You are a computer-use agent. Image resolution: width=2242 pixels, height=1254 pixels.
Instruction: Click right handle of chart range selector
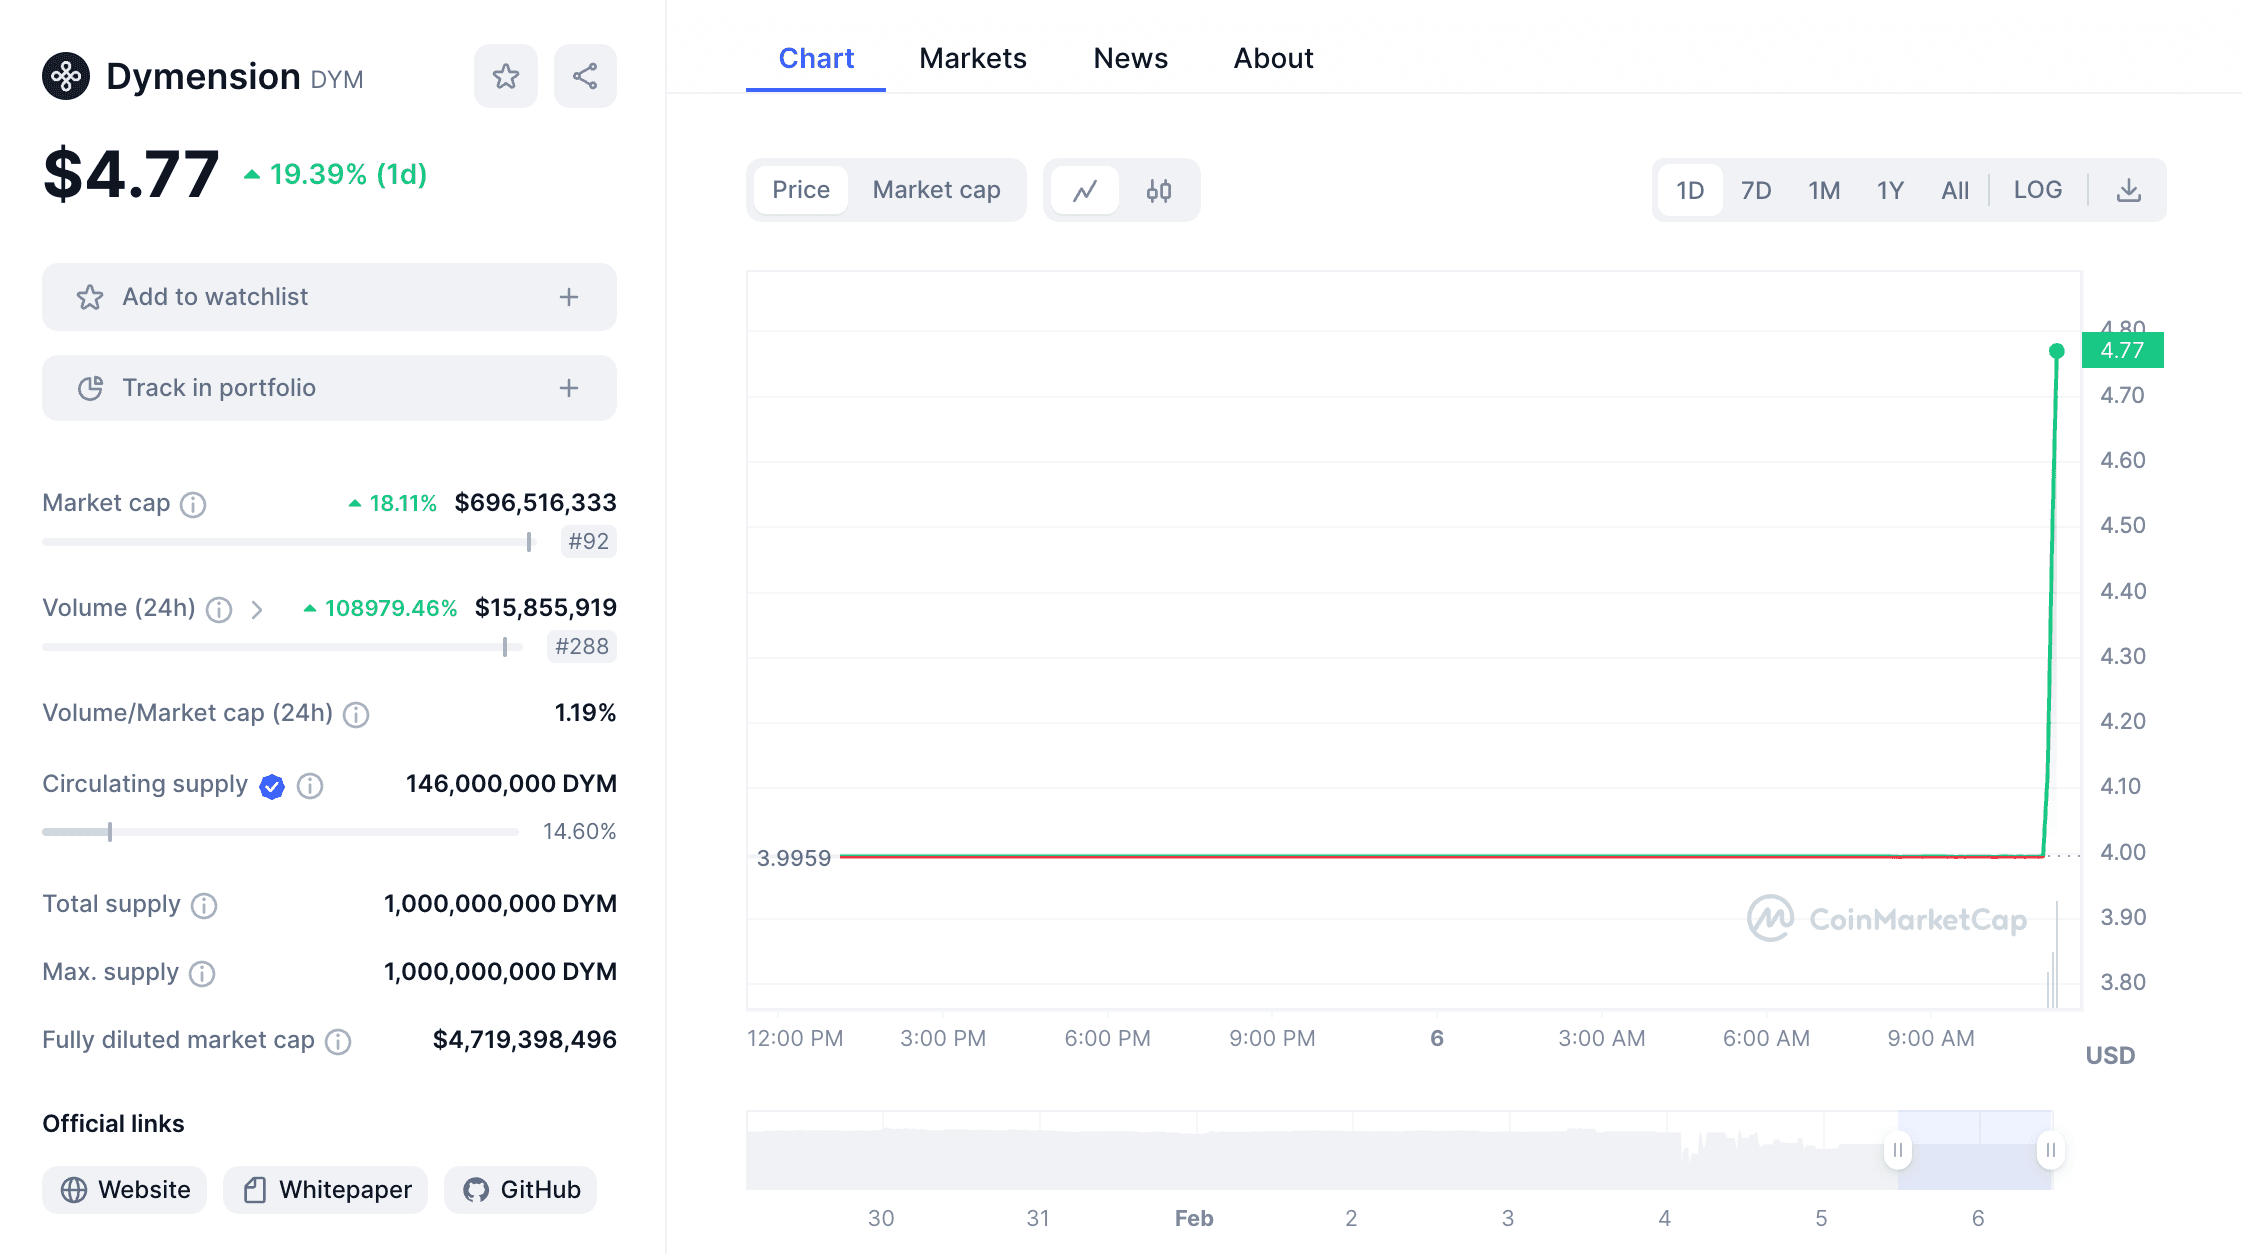pyautogui.click(x=2050, y=1150)
